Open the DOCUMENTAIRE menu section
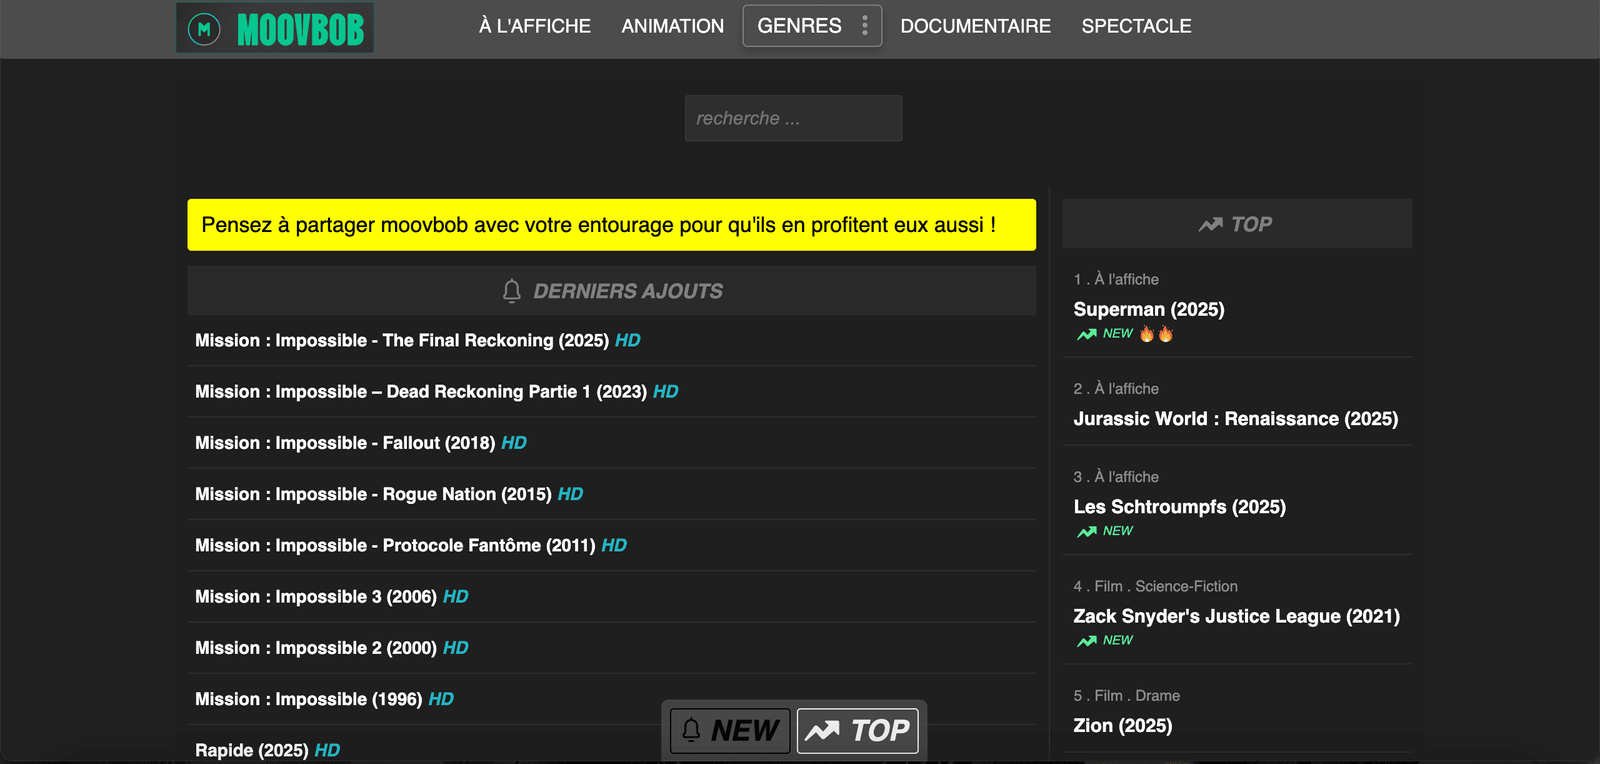Image resolution: width=1600 pixels, height=764 pixels. (975, 26)
